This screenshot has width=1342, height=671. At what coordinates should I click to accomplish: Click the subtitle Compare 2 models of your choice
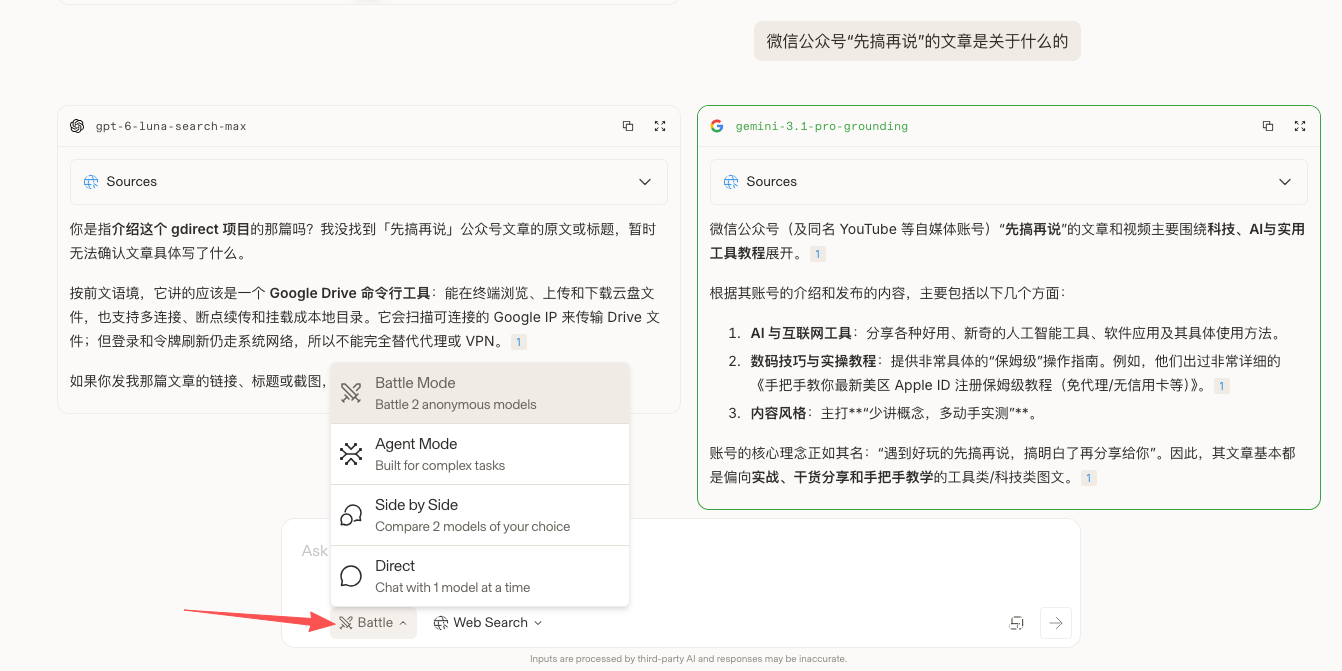tap(473, 527)
